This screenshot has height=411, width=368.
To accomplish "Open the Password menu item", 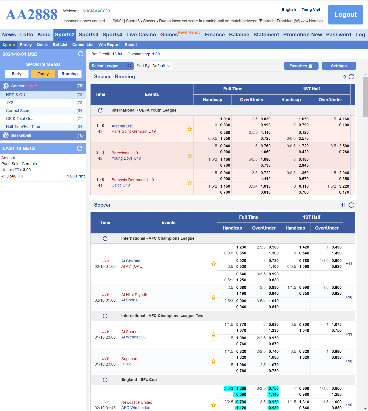I will [x=339, y=34].
